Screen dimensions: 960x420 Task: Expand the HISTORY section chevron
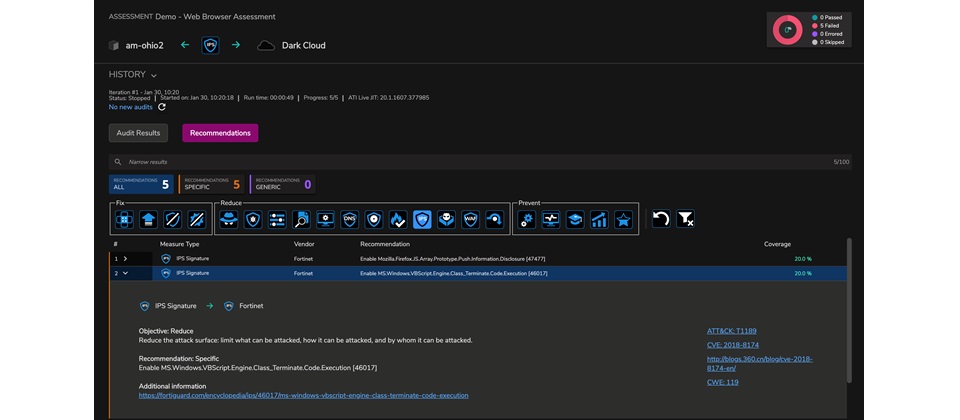(154, 75)
